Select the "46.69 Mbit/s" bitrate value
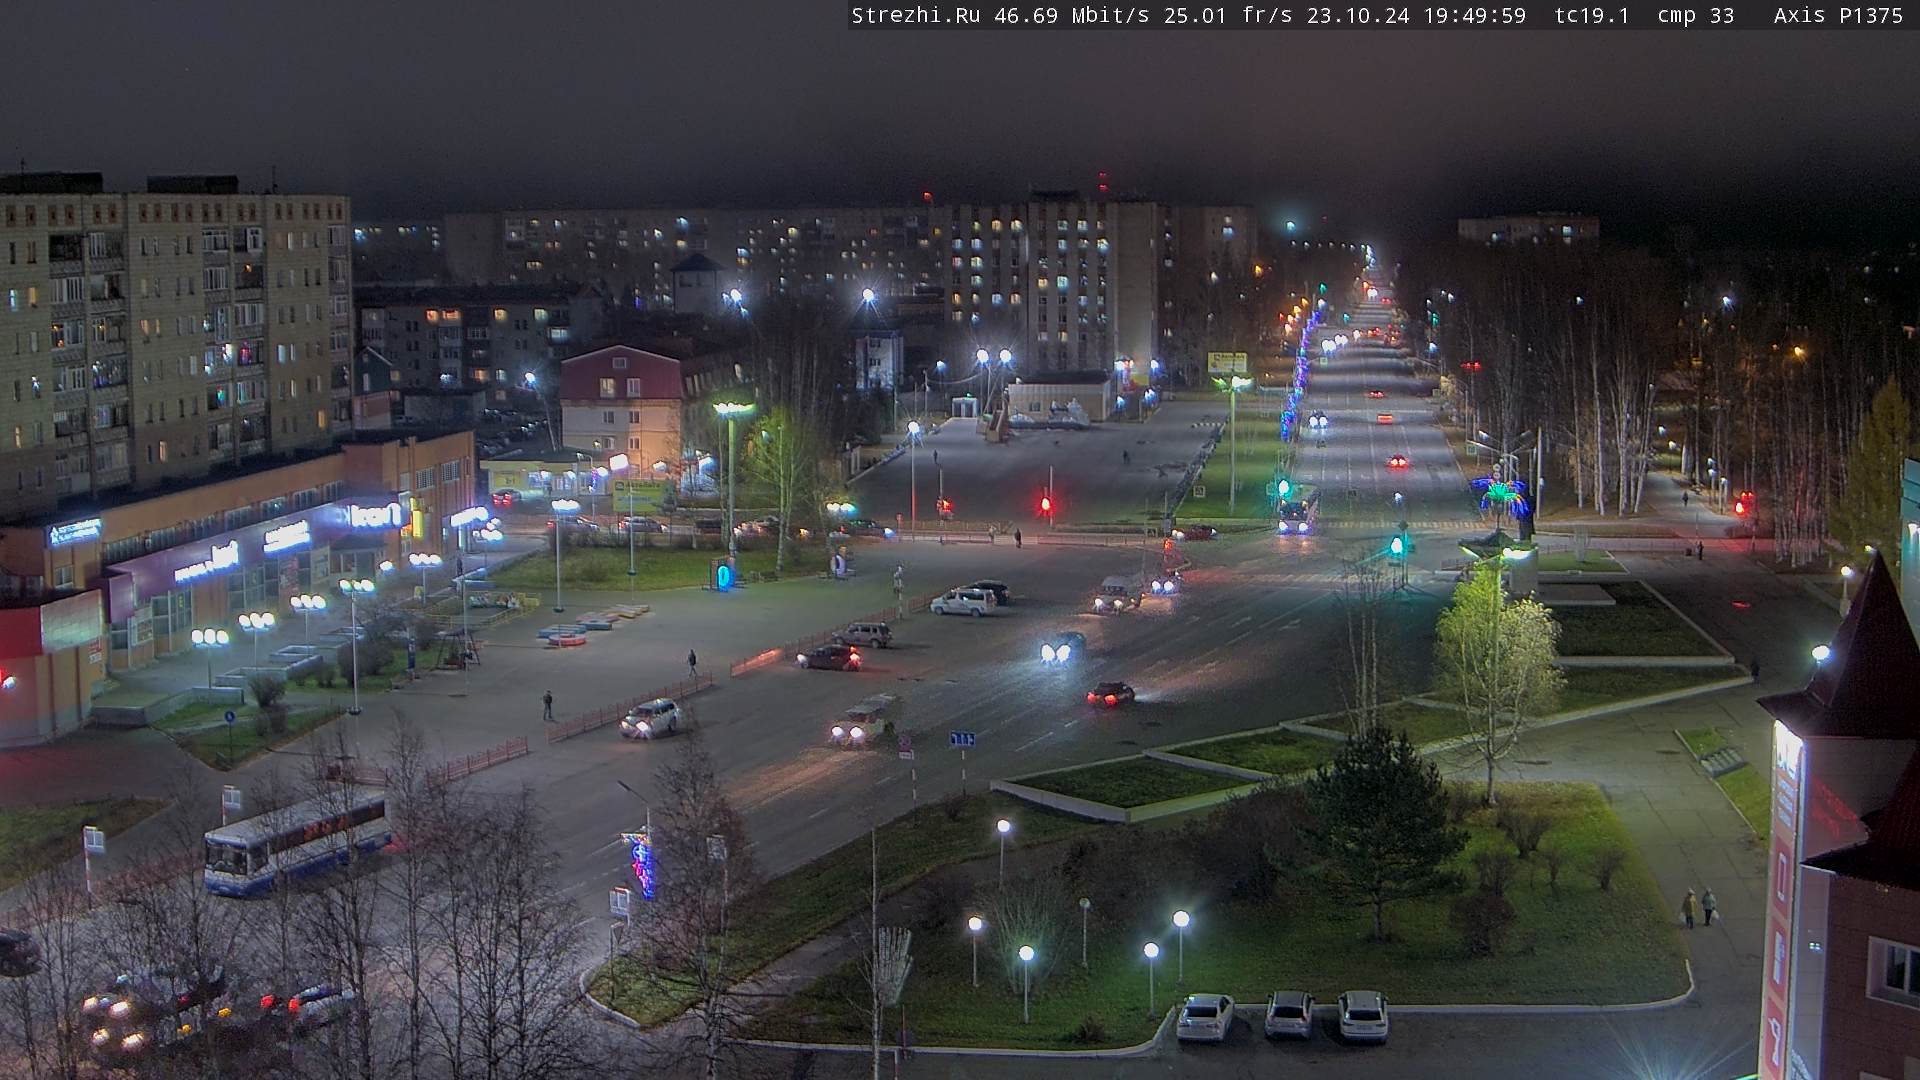 (x=1070, y=16)
